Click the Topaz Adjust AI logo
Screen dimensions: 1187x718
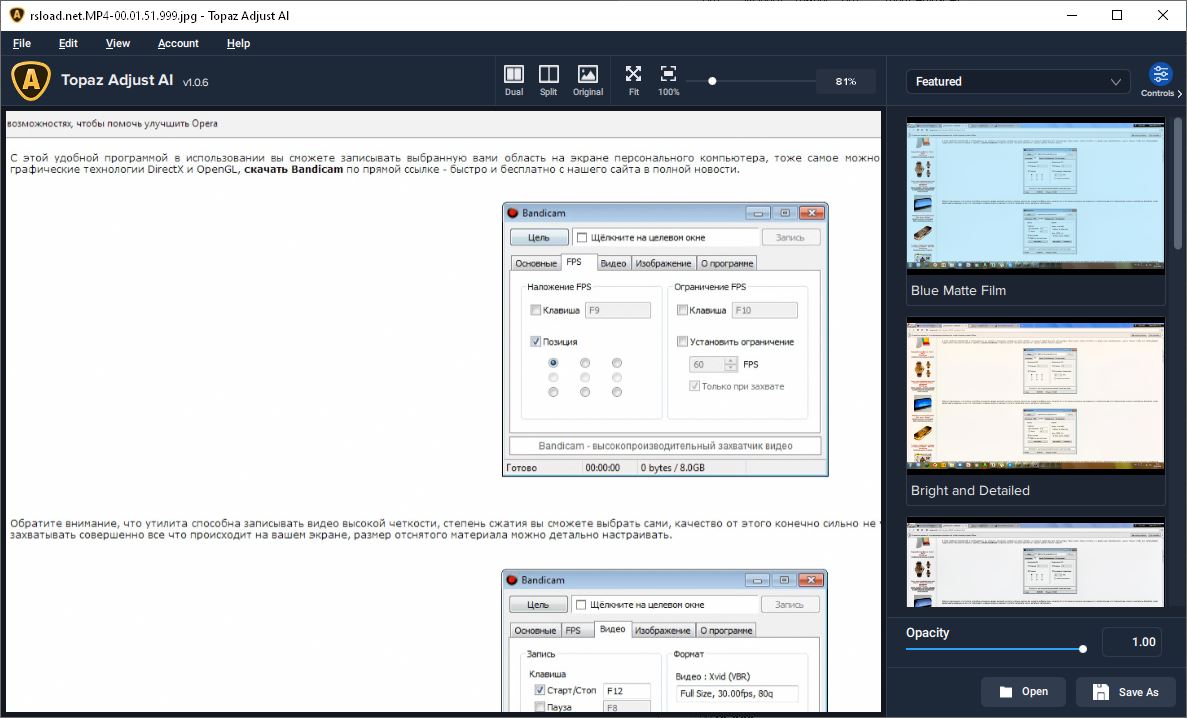tap(31, 80)
